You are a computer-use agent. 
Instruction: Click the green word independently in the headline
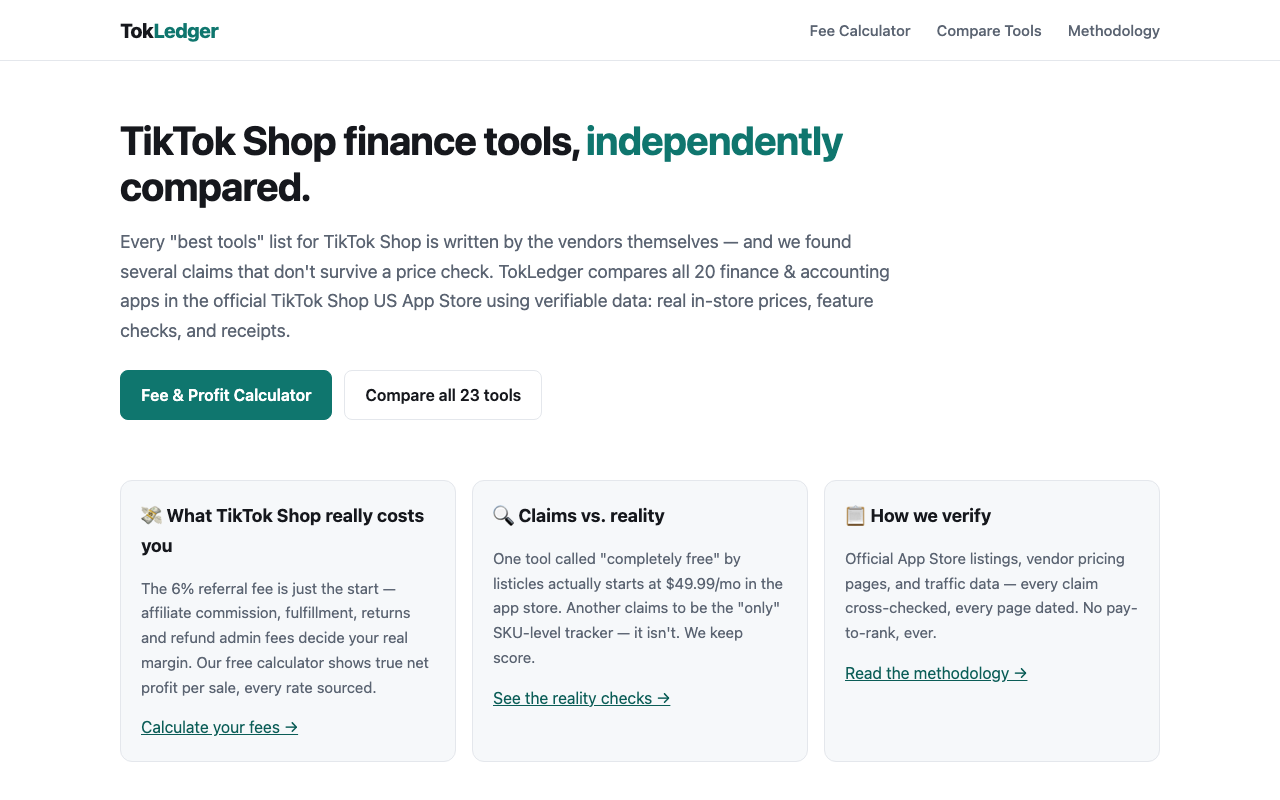point(714,141)
